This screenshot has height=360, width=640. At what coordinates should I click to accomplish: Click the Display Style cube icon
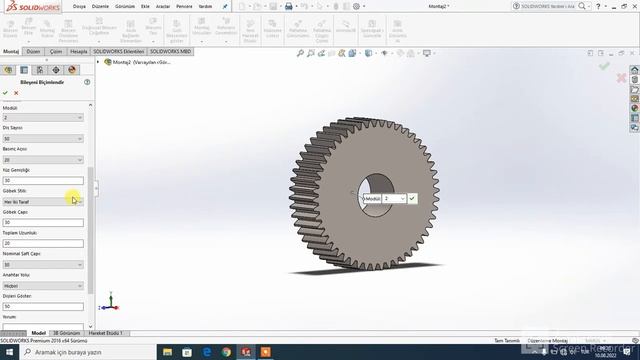(368, 53)
